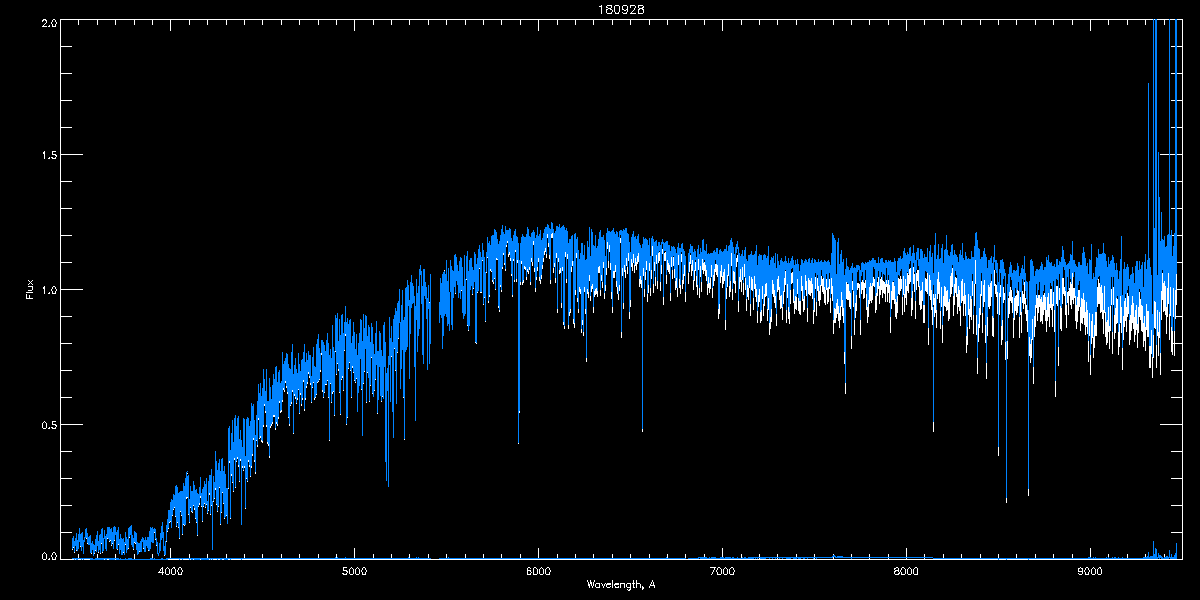The width and height of the screenshot is (1200, 600).
Task: Select the 9000 wavelength tick label
Action: click(1089, 572)
